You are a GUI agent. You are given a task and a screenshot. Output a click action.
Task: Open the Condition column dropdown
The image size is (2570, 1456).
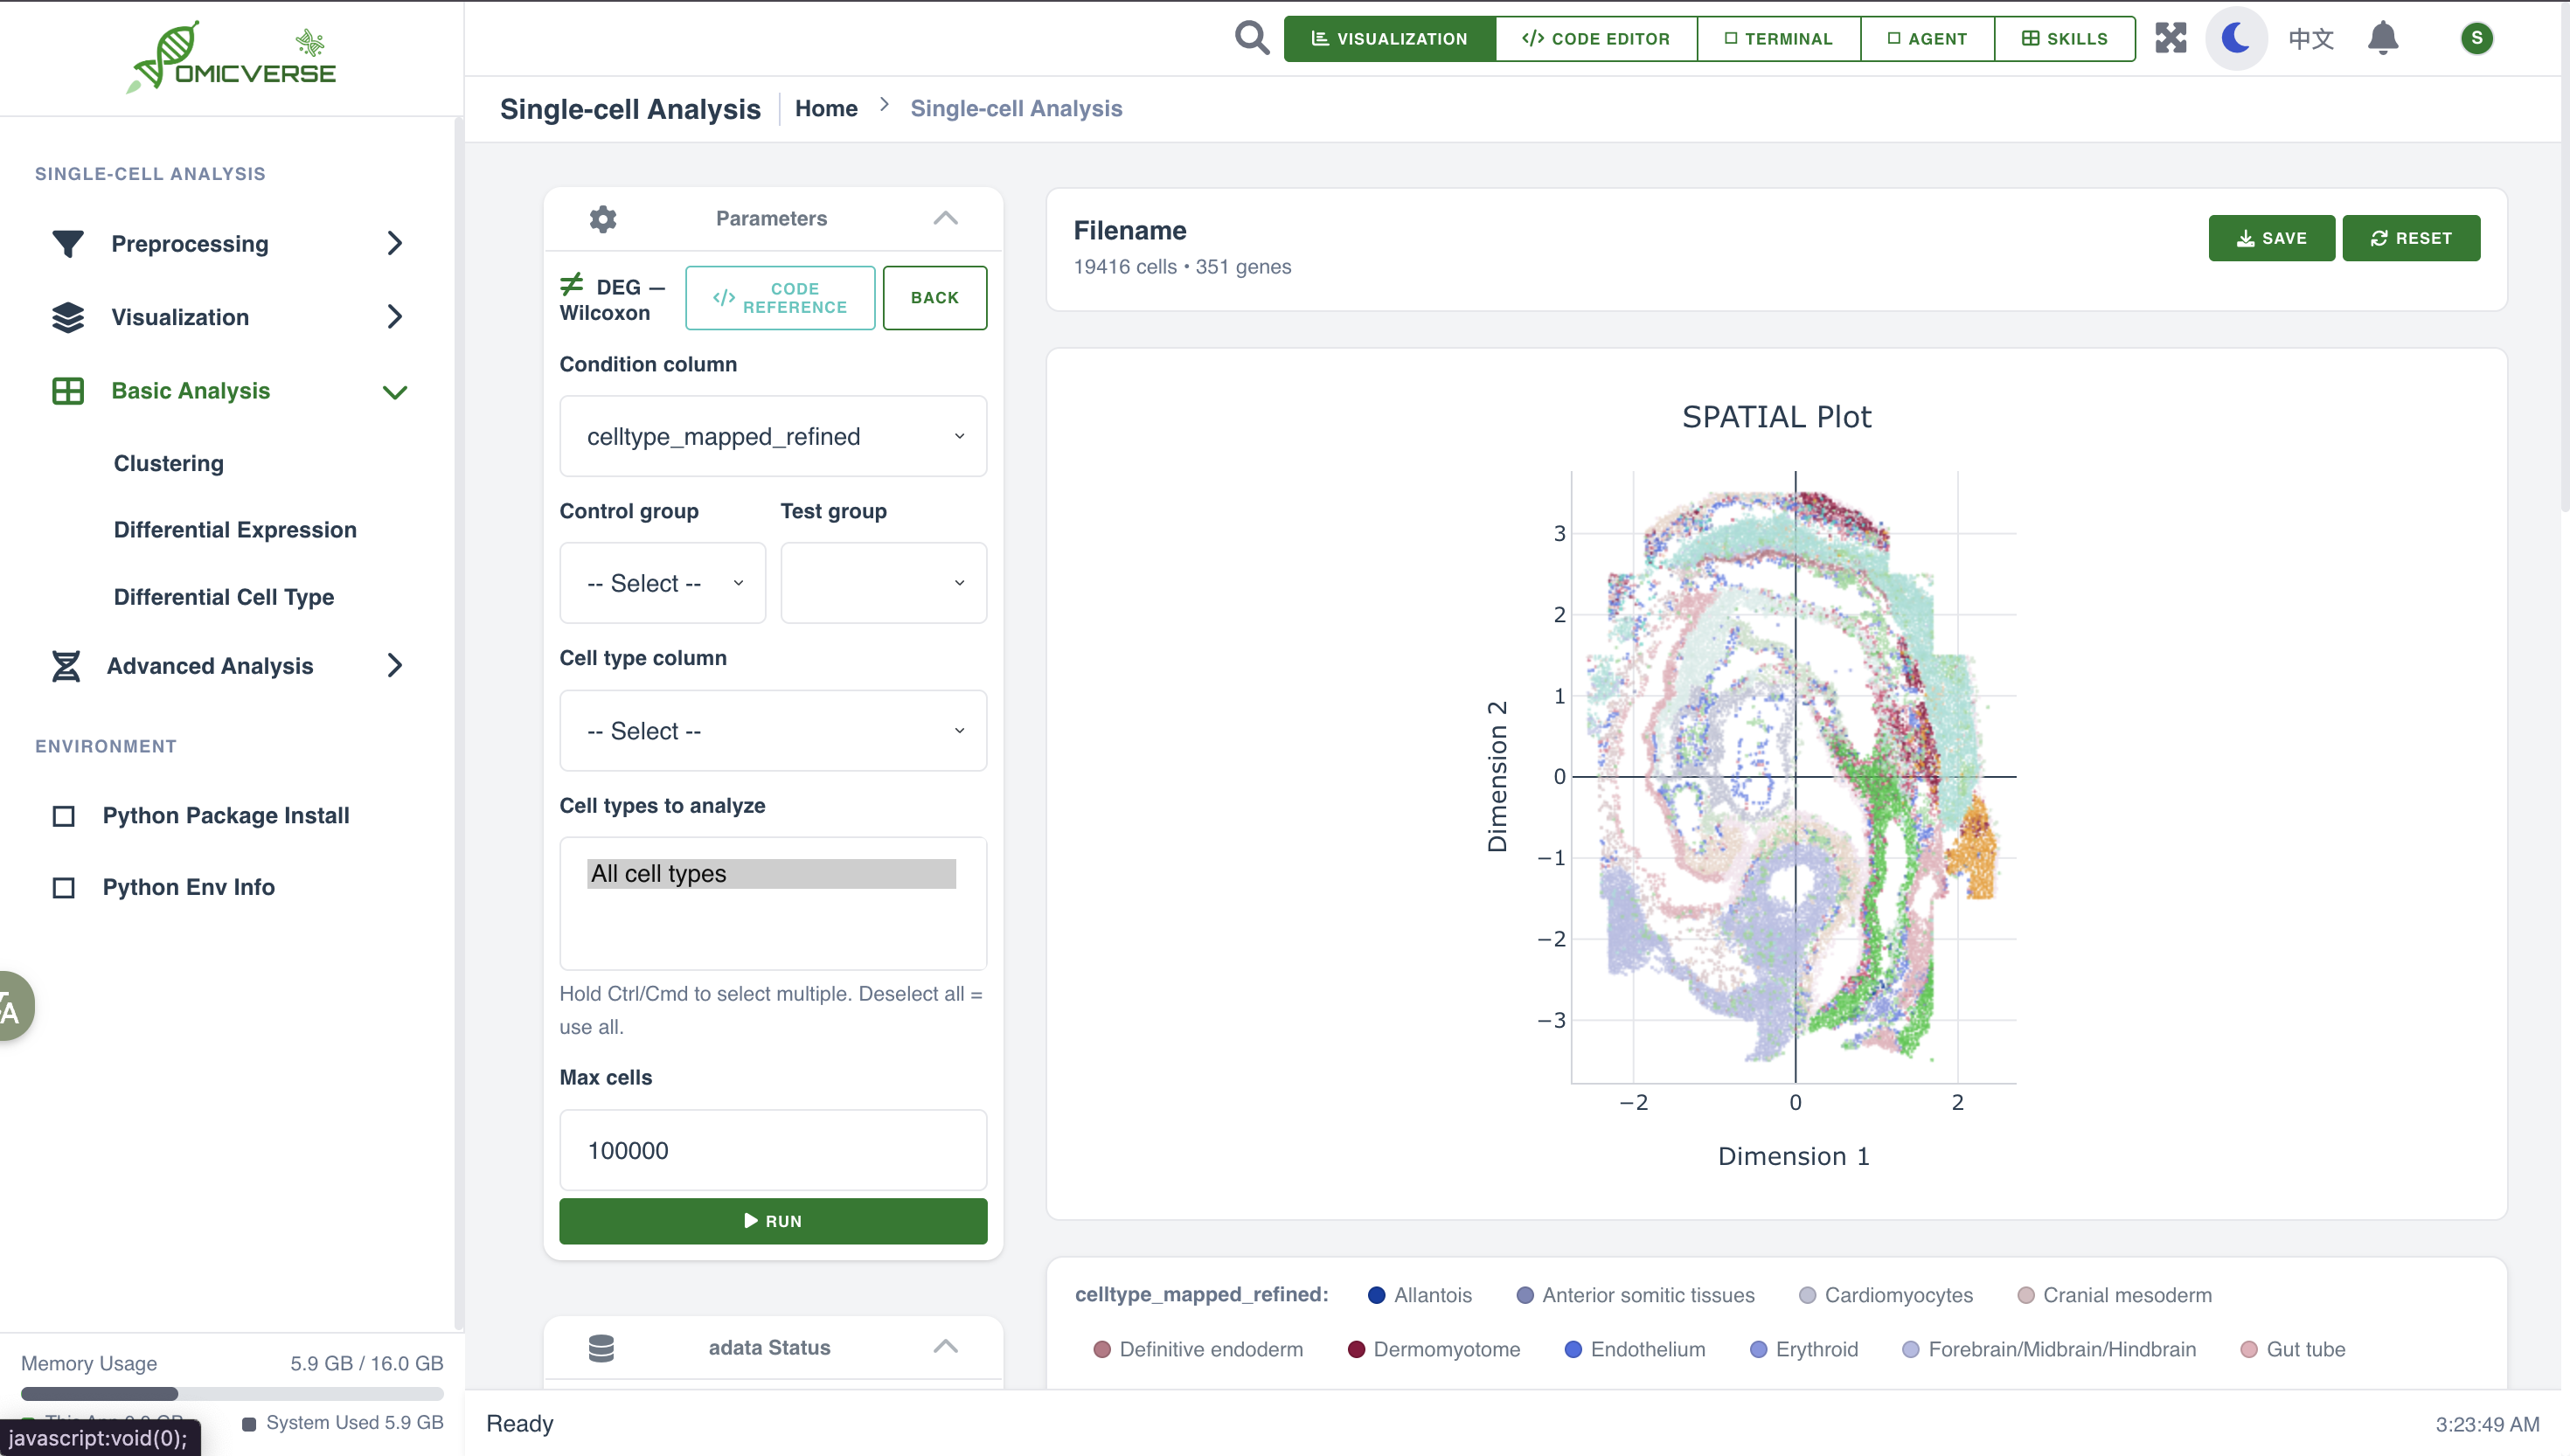(773, 436)
